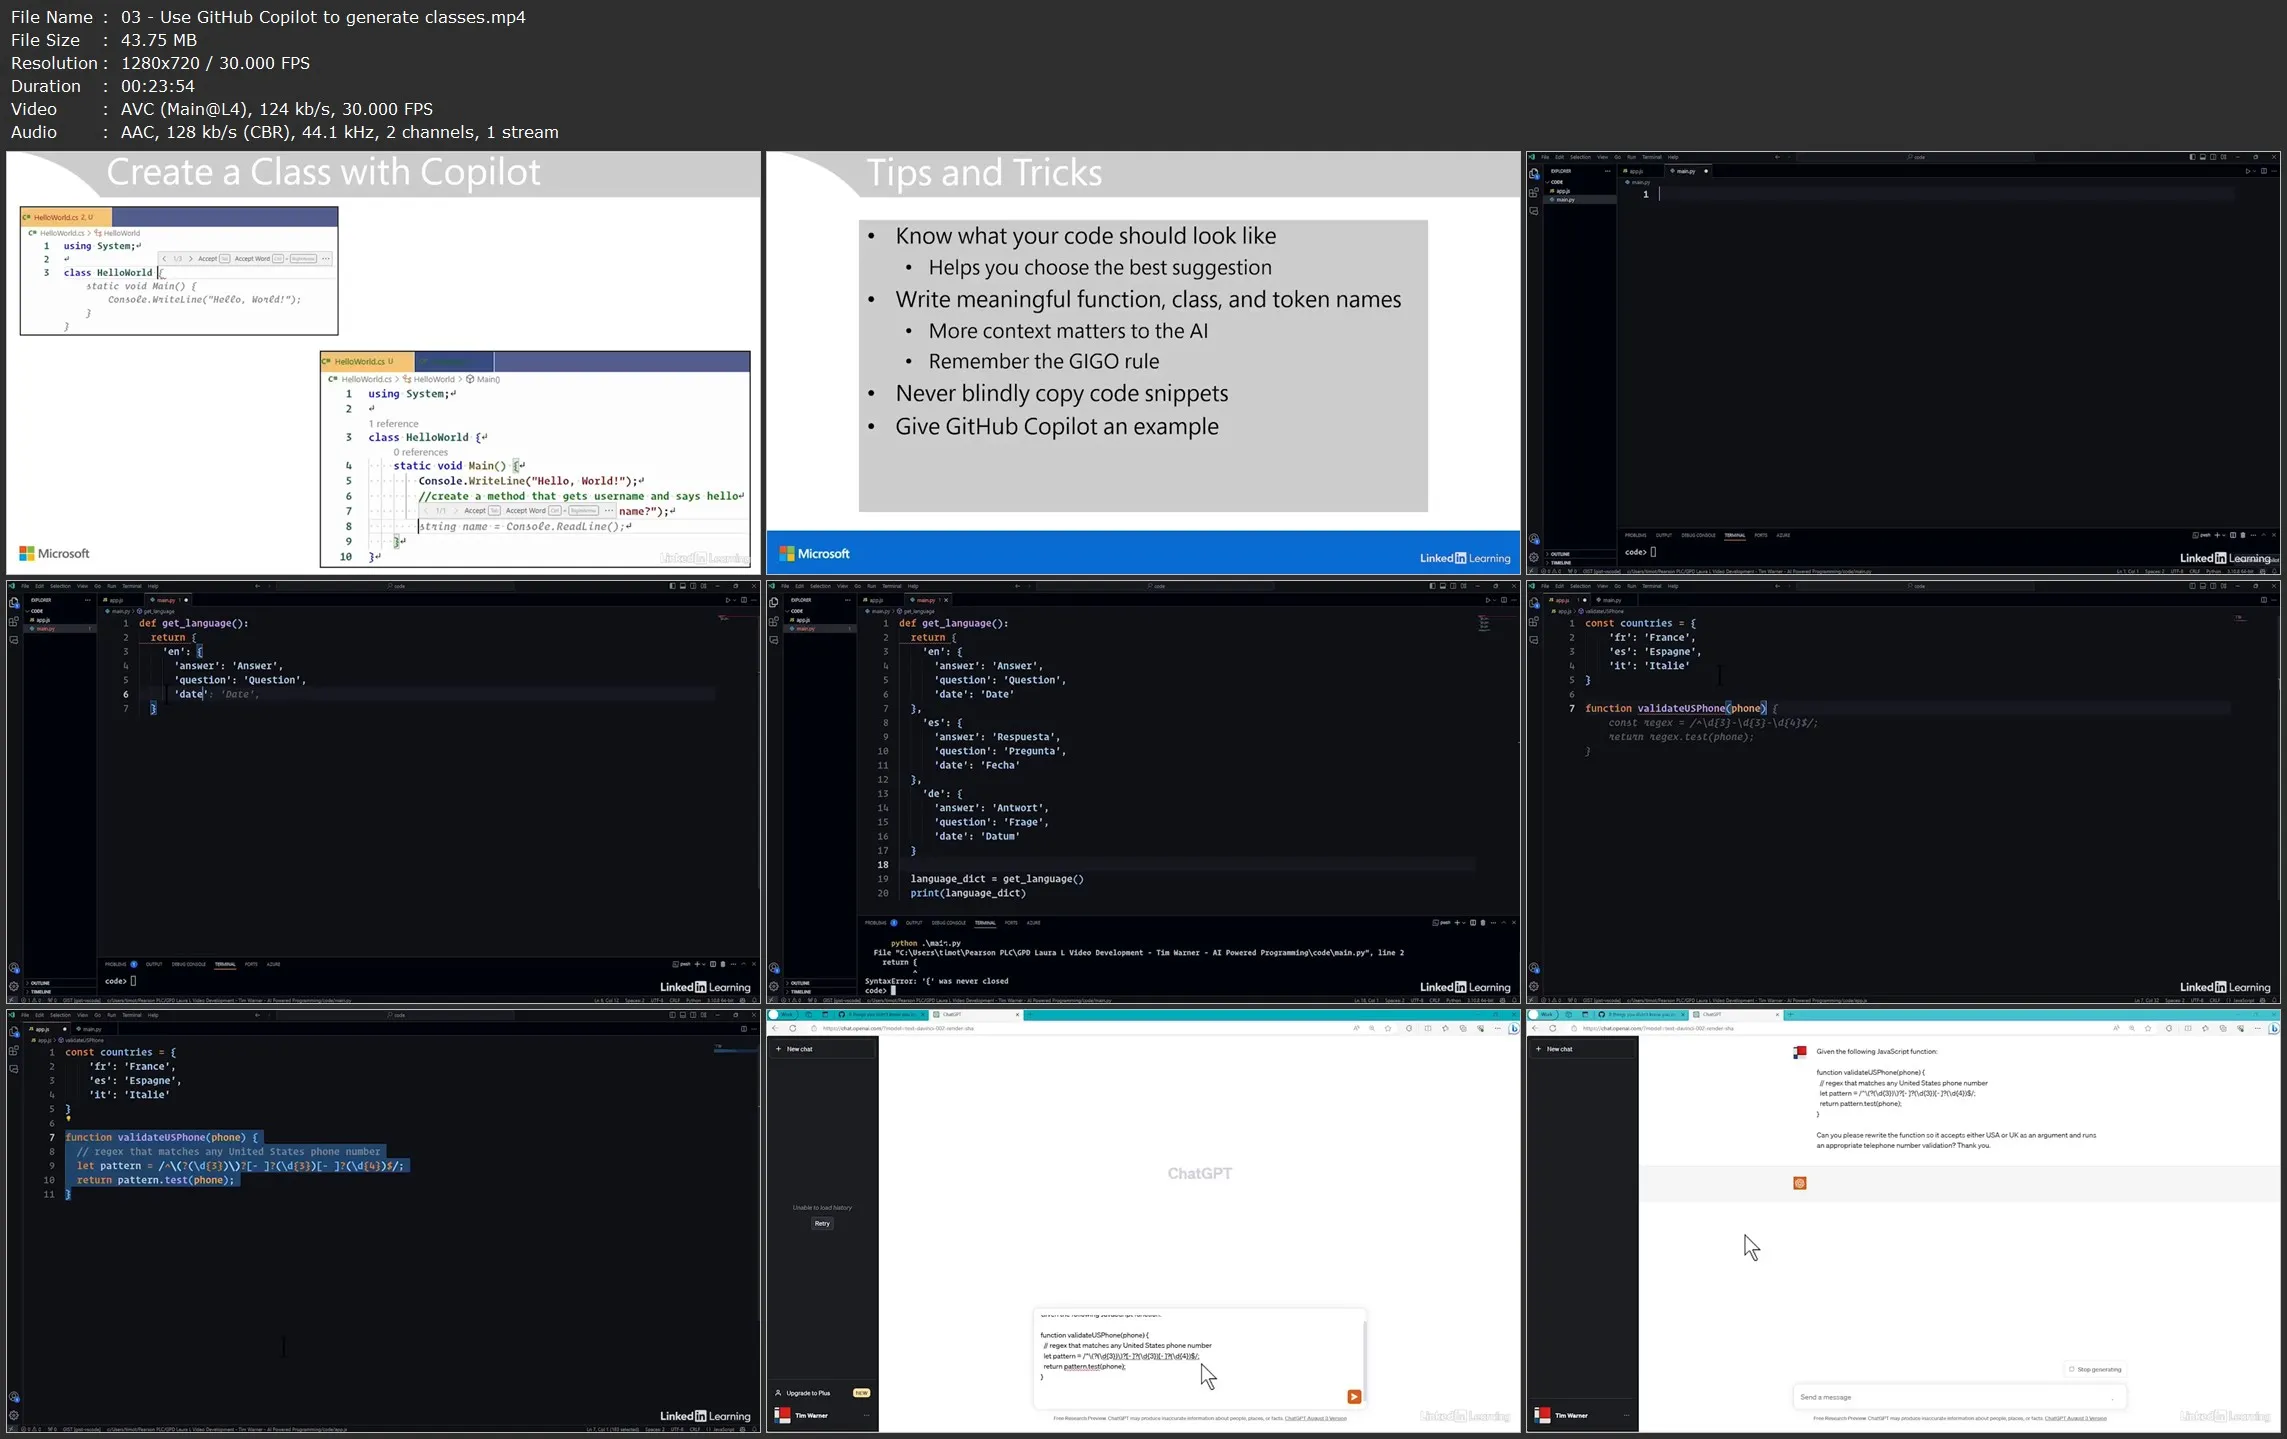Kill terminal trash icon in empty main.py frame
This screenshot has width=2287, height=1439.
pos(2243,535)
